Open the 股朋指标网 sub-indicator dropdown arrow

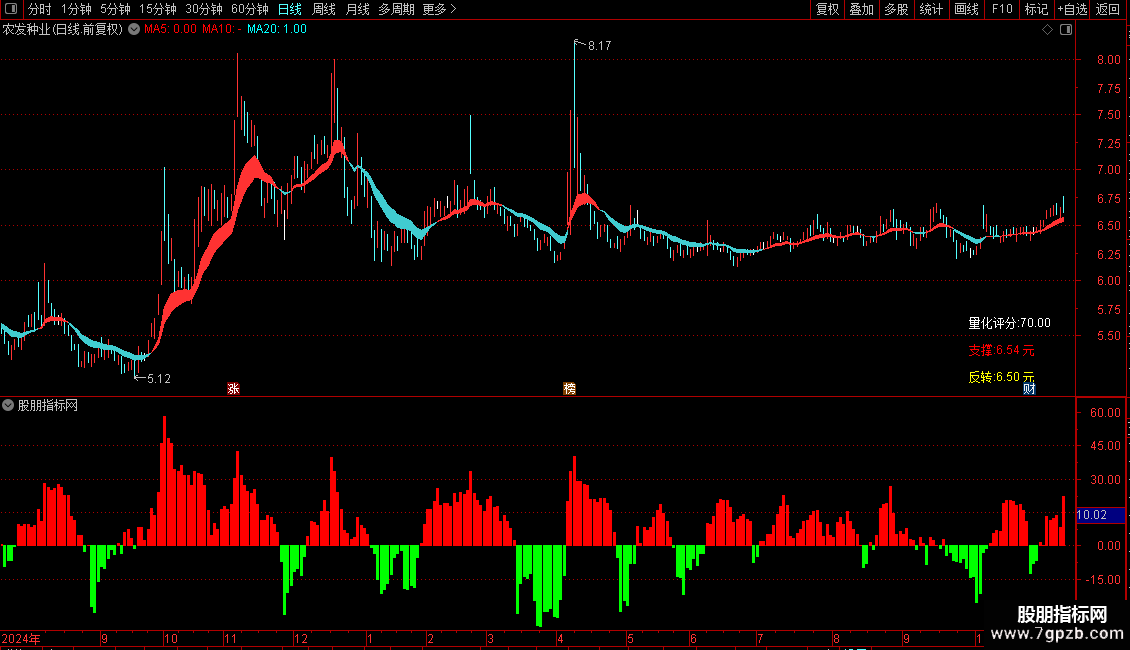pyautogui.click(x=8, y=406)
